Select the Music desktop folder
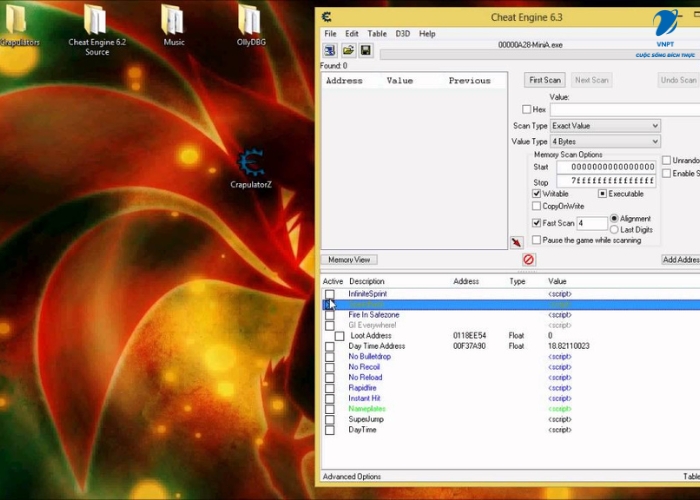Image resolution: width=700 pixels, height=500 pixels. [x=174, y=25]
